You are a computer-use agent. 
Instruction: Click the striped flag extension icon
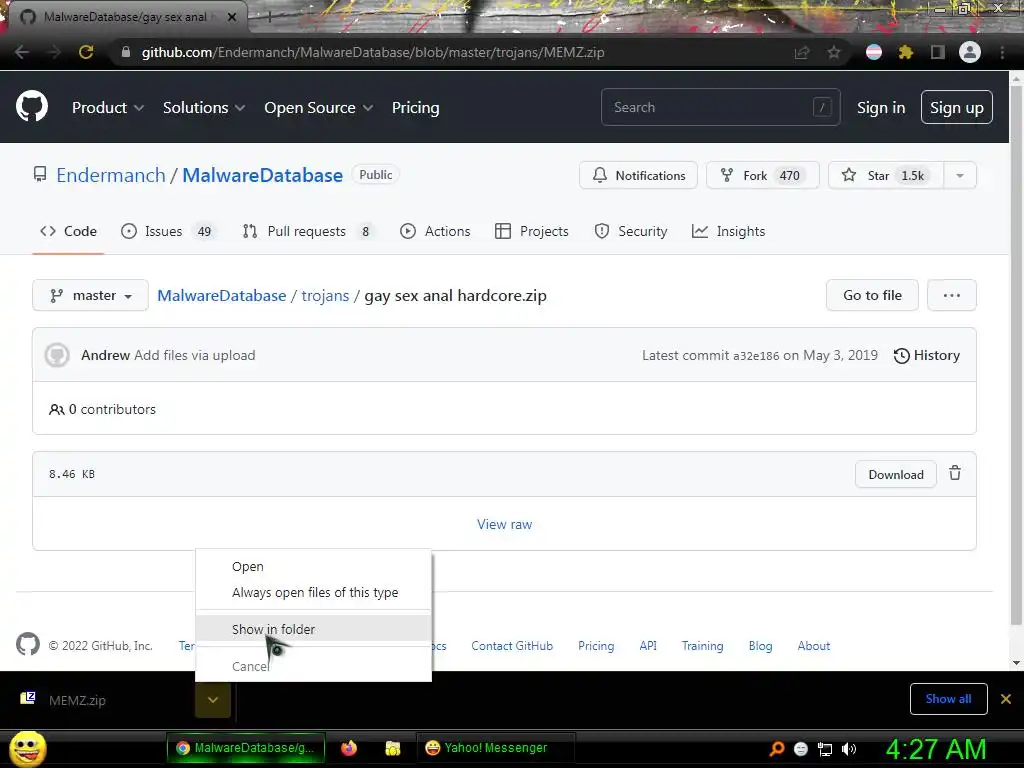pyautogui.click(x=874, y=52)
